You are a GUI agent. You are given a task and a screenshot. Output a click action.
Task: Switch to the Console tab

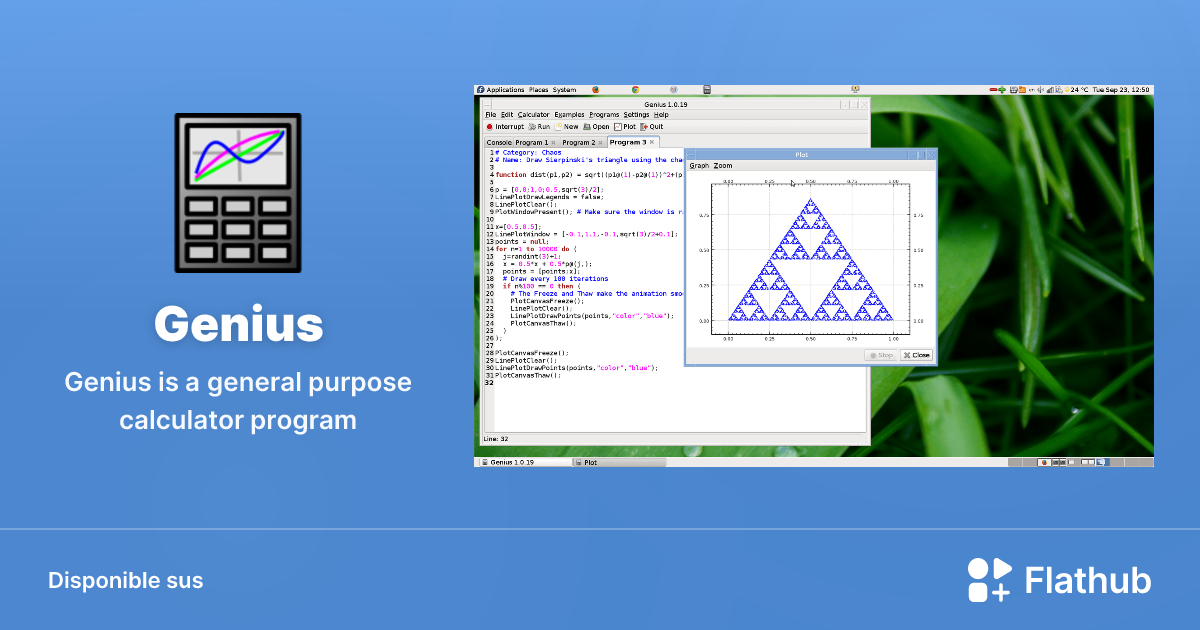pyautogui.click(x=500, y=141)
